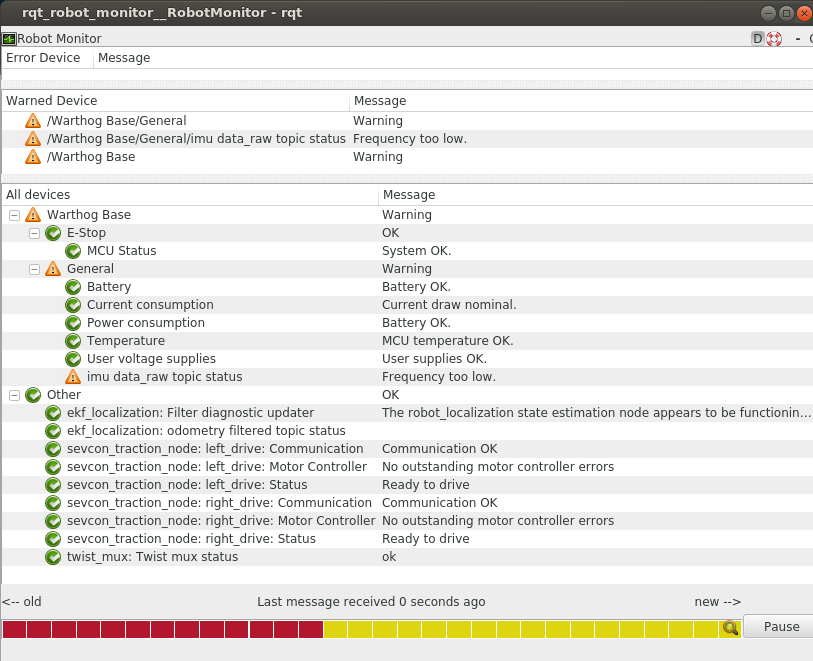Open the help lifebuoy icon

(x=774, y=39)
